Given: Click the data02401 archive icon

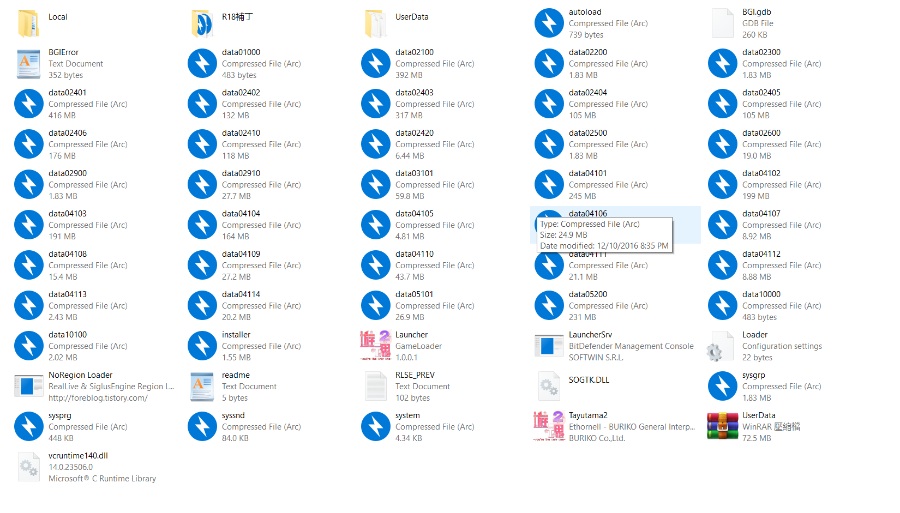Looking at the screenshot, I should [29, 104].
